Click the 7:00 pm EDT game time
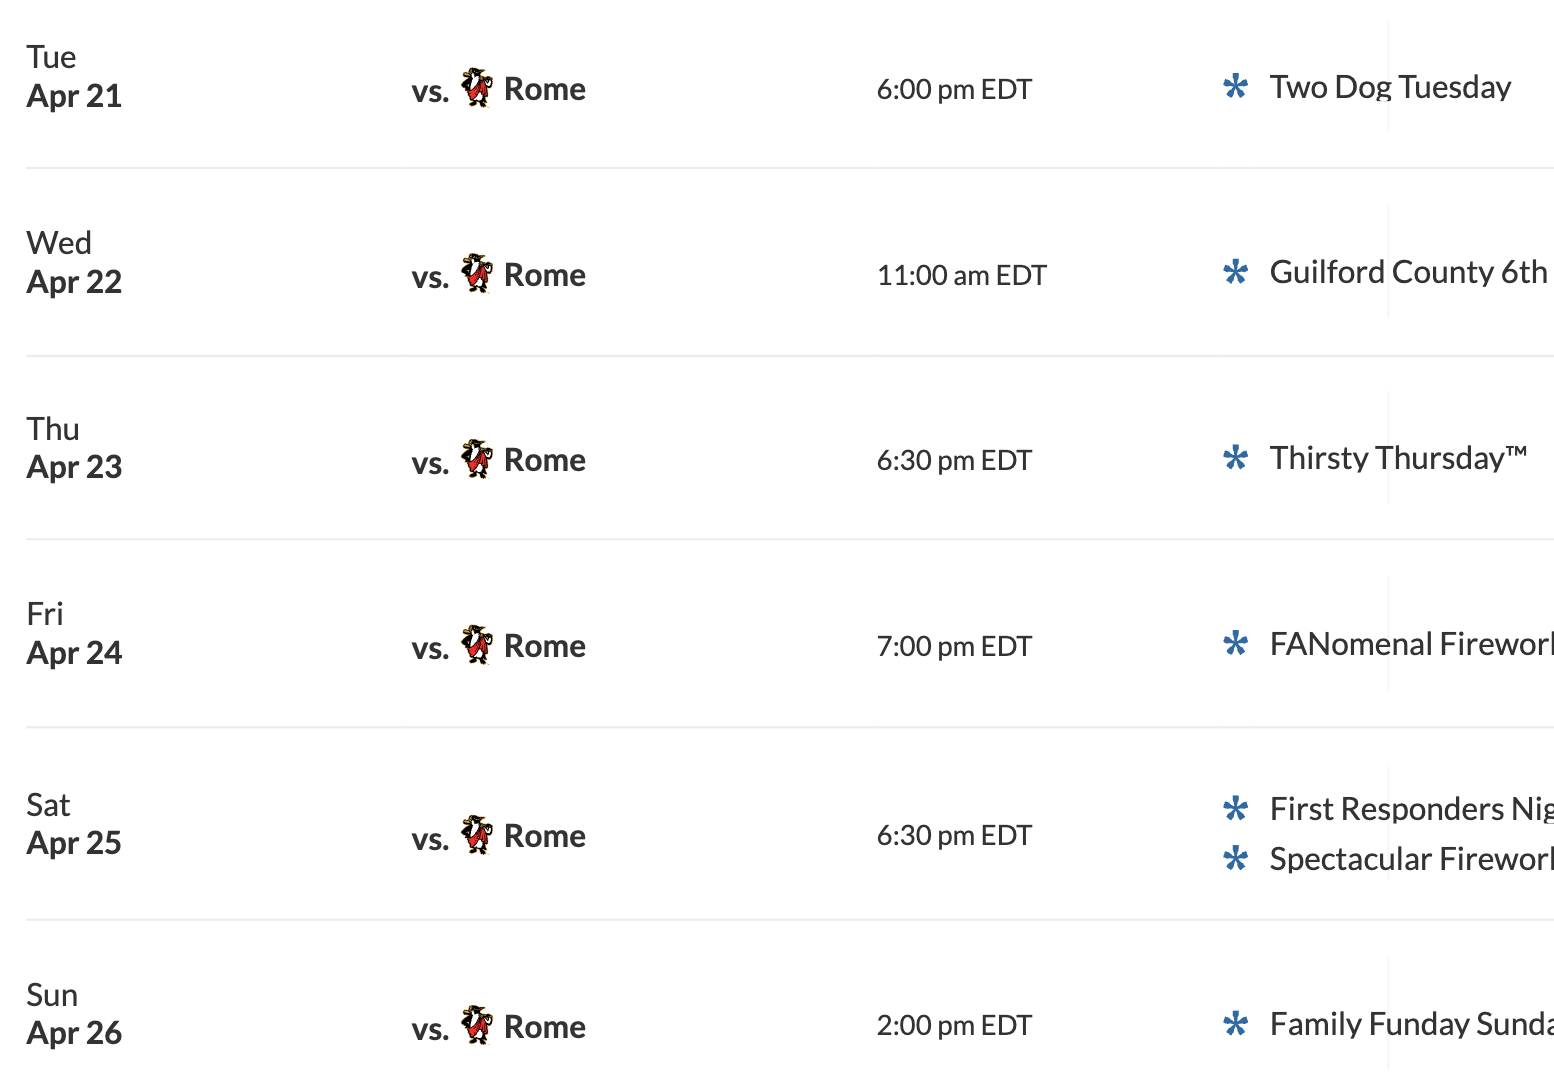Viewport: 1554px width, 1092px height. click(x=954, y=646)
